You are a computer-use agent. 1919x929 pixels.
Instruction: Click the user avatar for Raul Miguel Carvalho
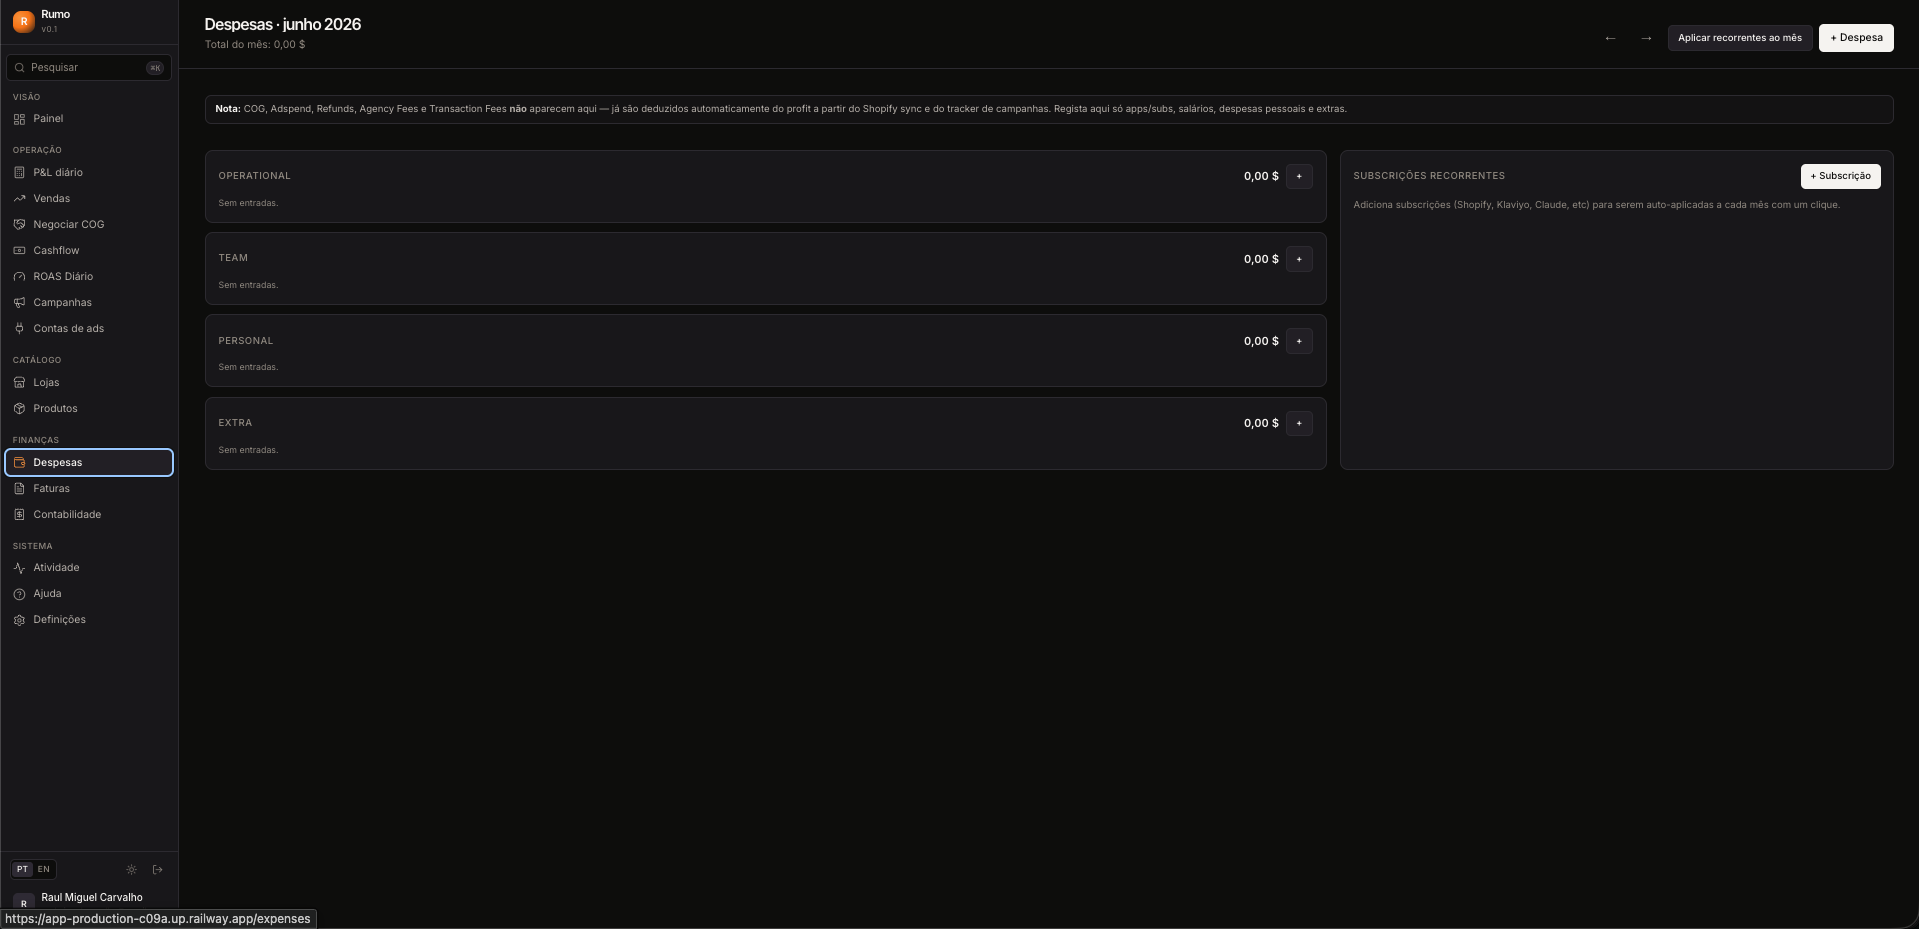(x=23, y=902)
